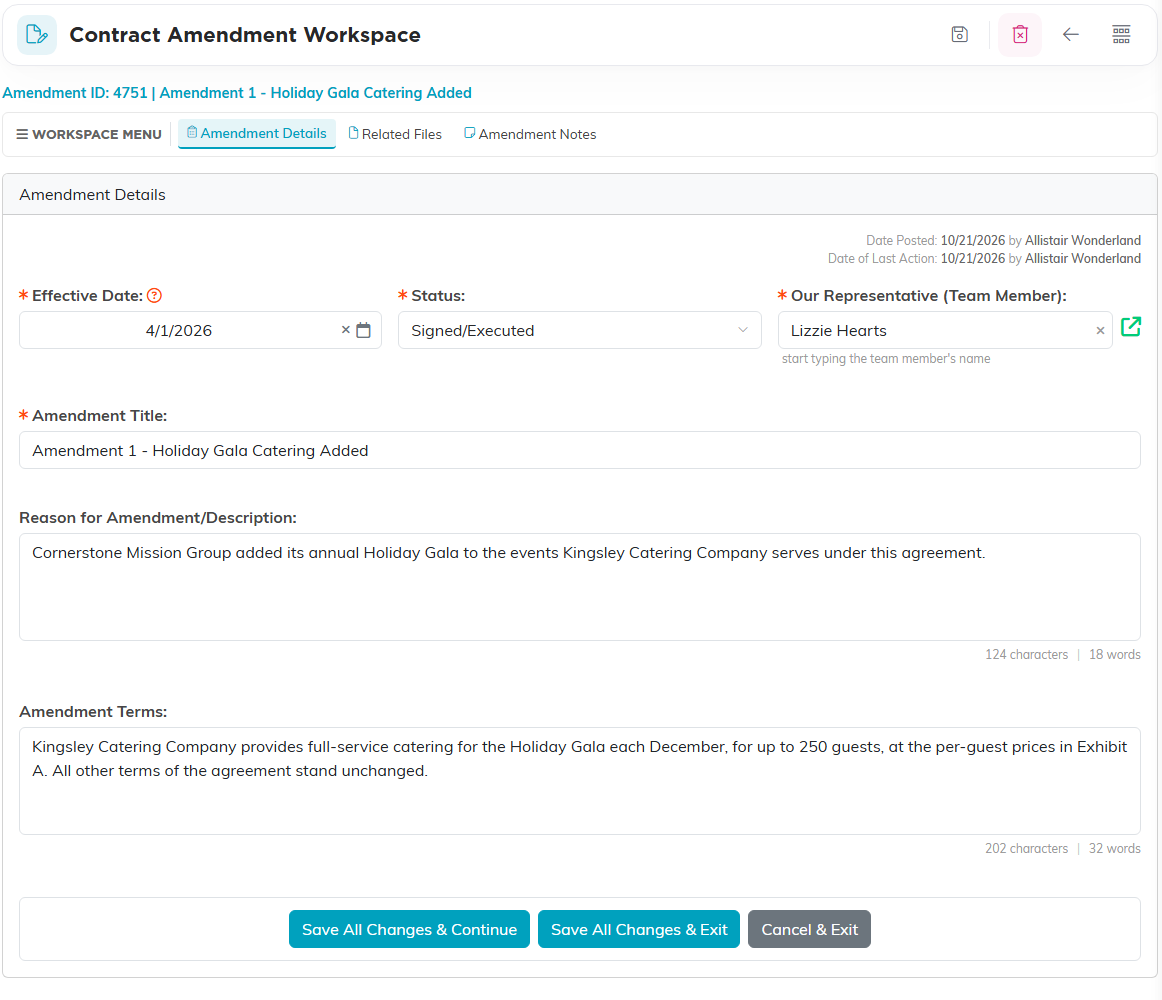Switch to the Related Files tab
This screenshot has width=1162, height=1000.
(x=395, y=134)
